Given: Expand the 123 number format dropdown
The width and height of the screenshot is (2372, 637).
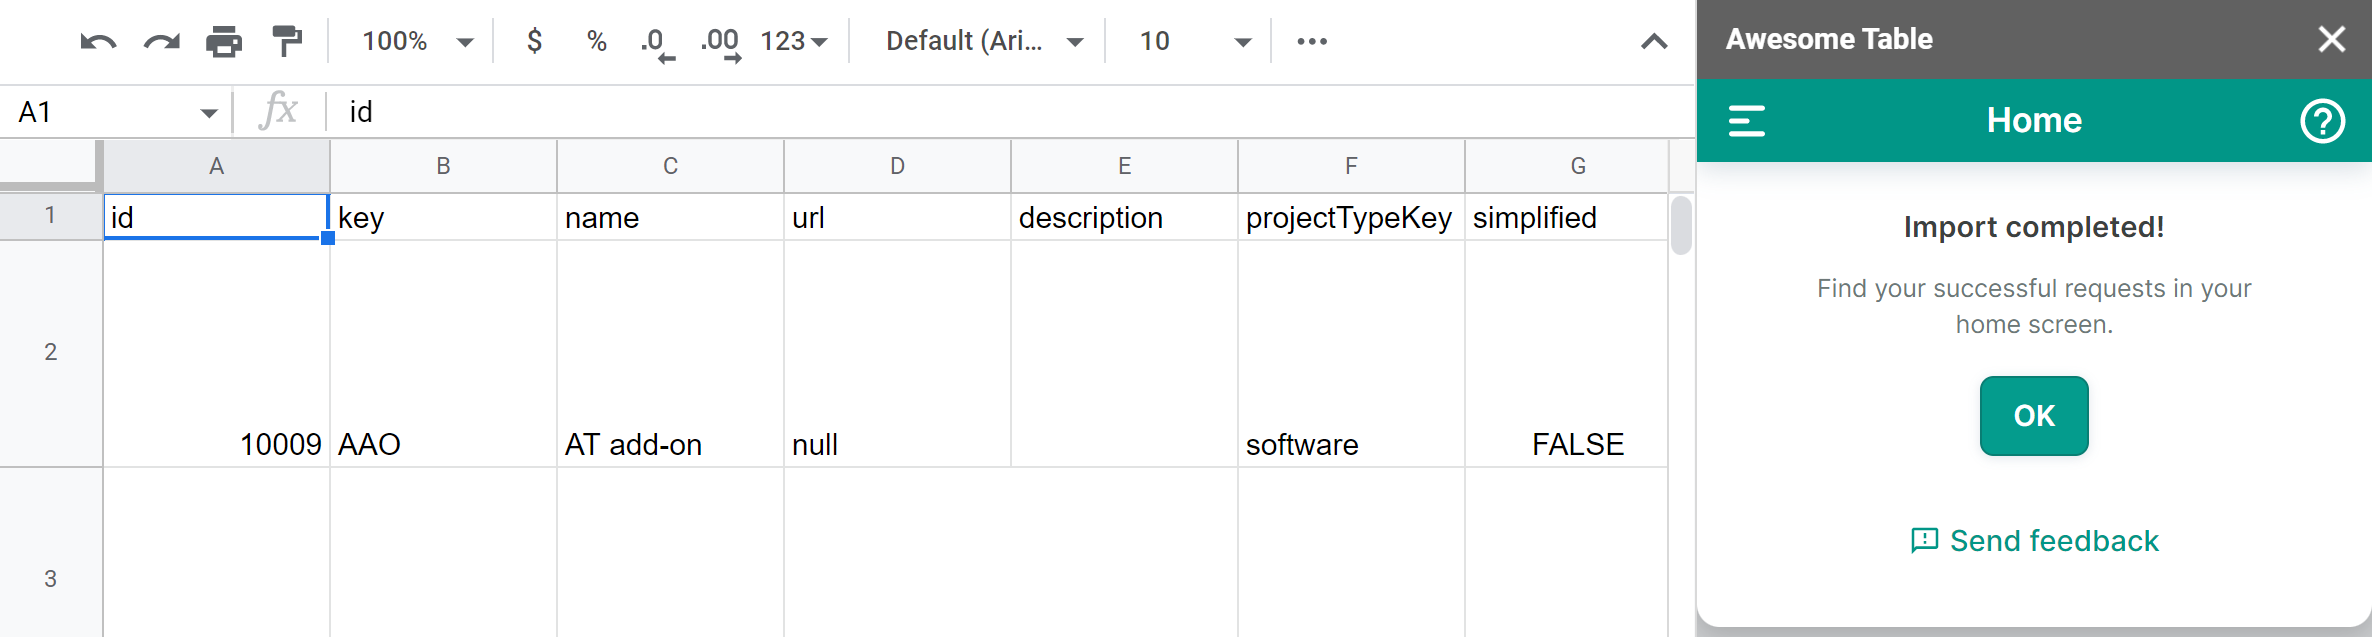Looking at the screenshot, I should (794, 42).
